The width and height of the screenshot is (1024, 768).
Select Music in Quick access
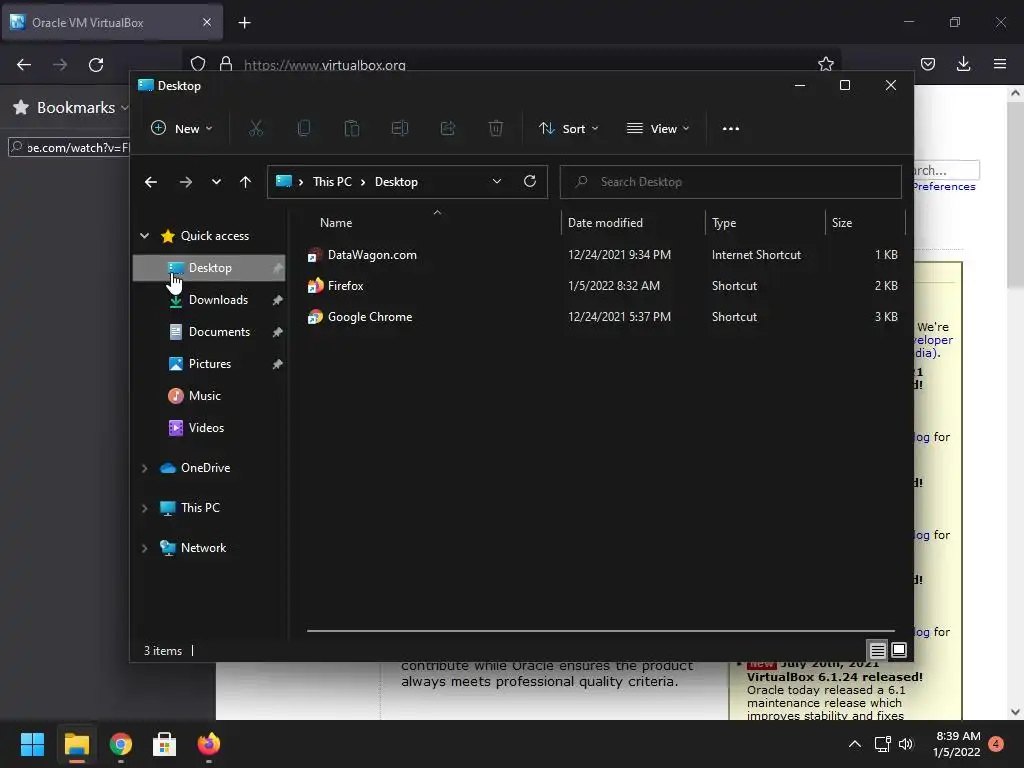point(209,396)
